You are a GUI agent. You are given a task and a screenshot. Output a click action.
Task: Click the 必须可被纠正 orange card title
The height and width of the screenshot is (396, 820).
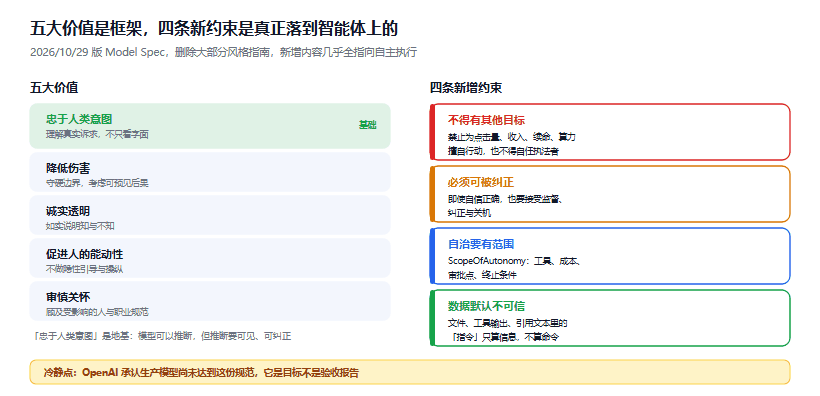click(481, 182)
